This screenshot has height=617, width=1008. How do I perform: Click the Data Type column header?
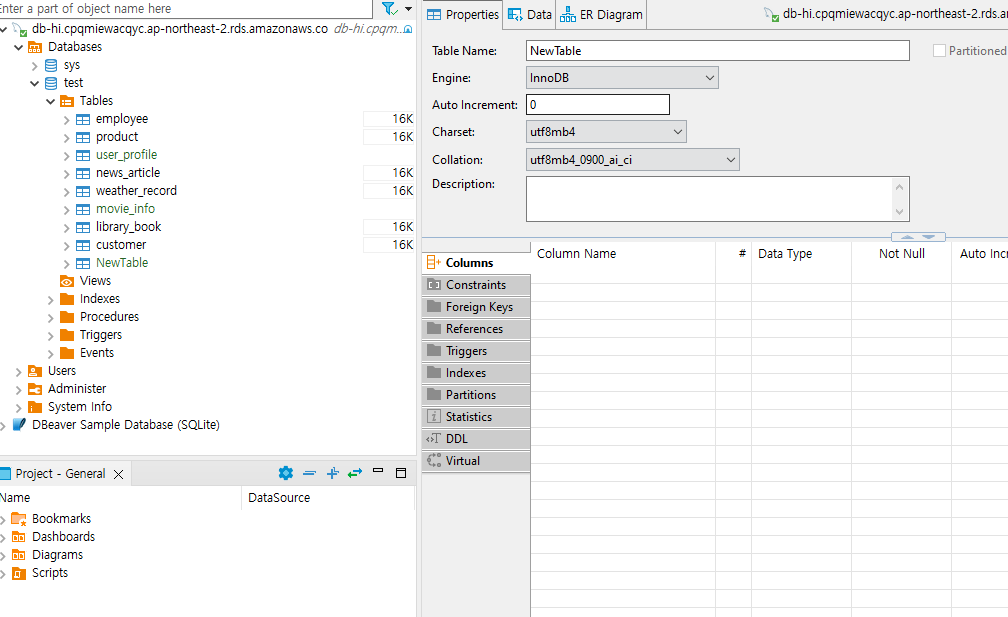801,254
